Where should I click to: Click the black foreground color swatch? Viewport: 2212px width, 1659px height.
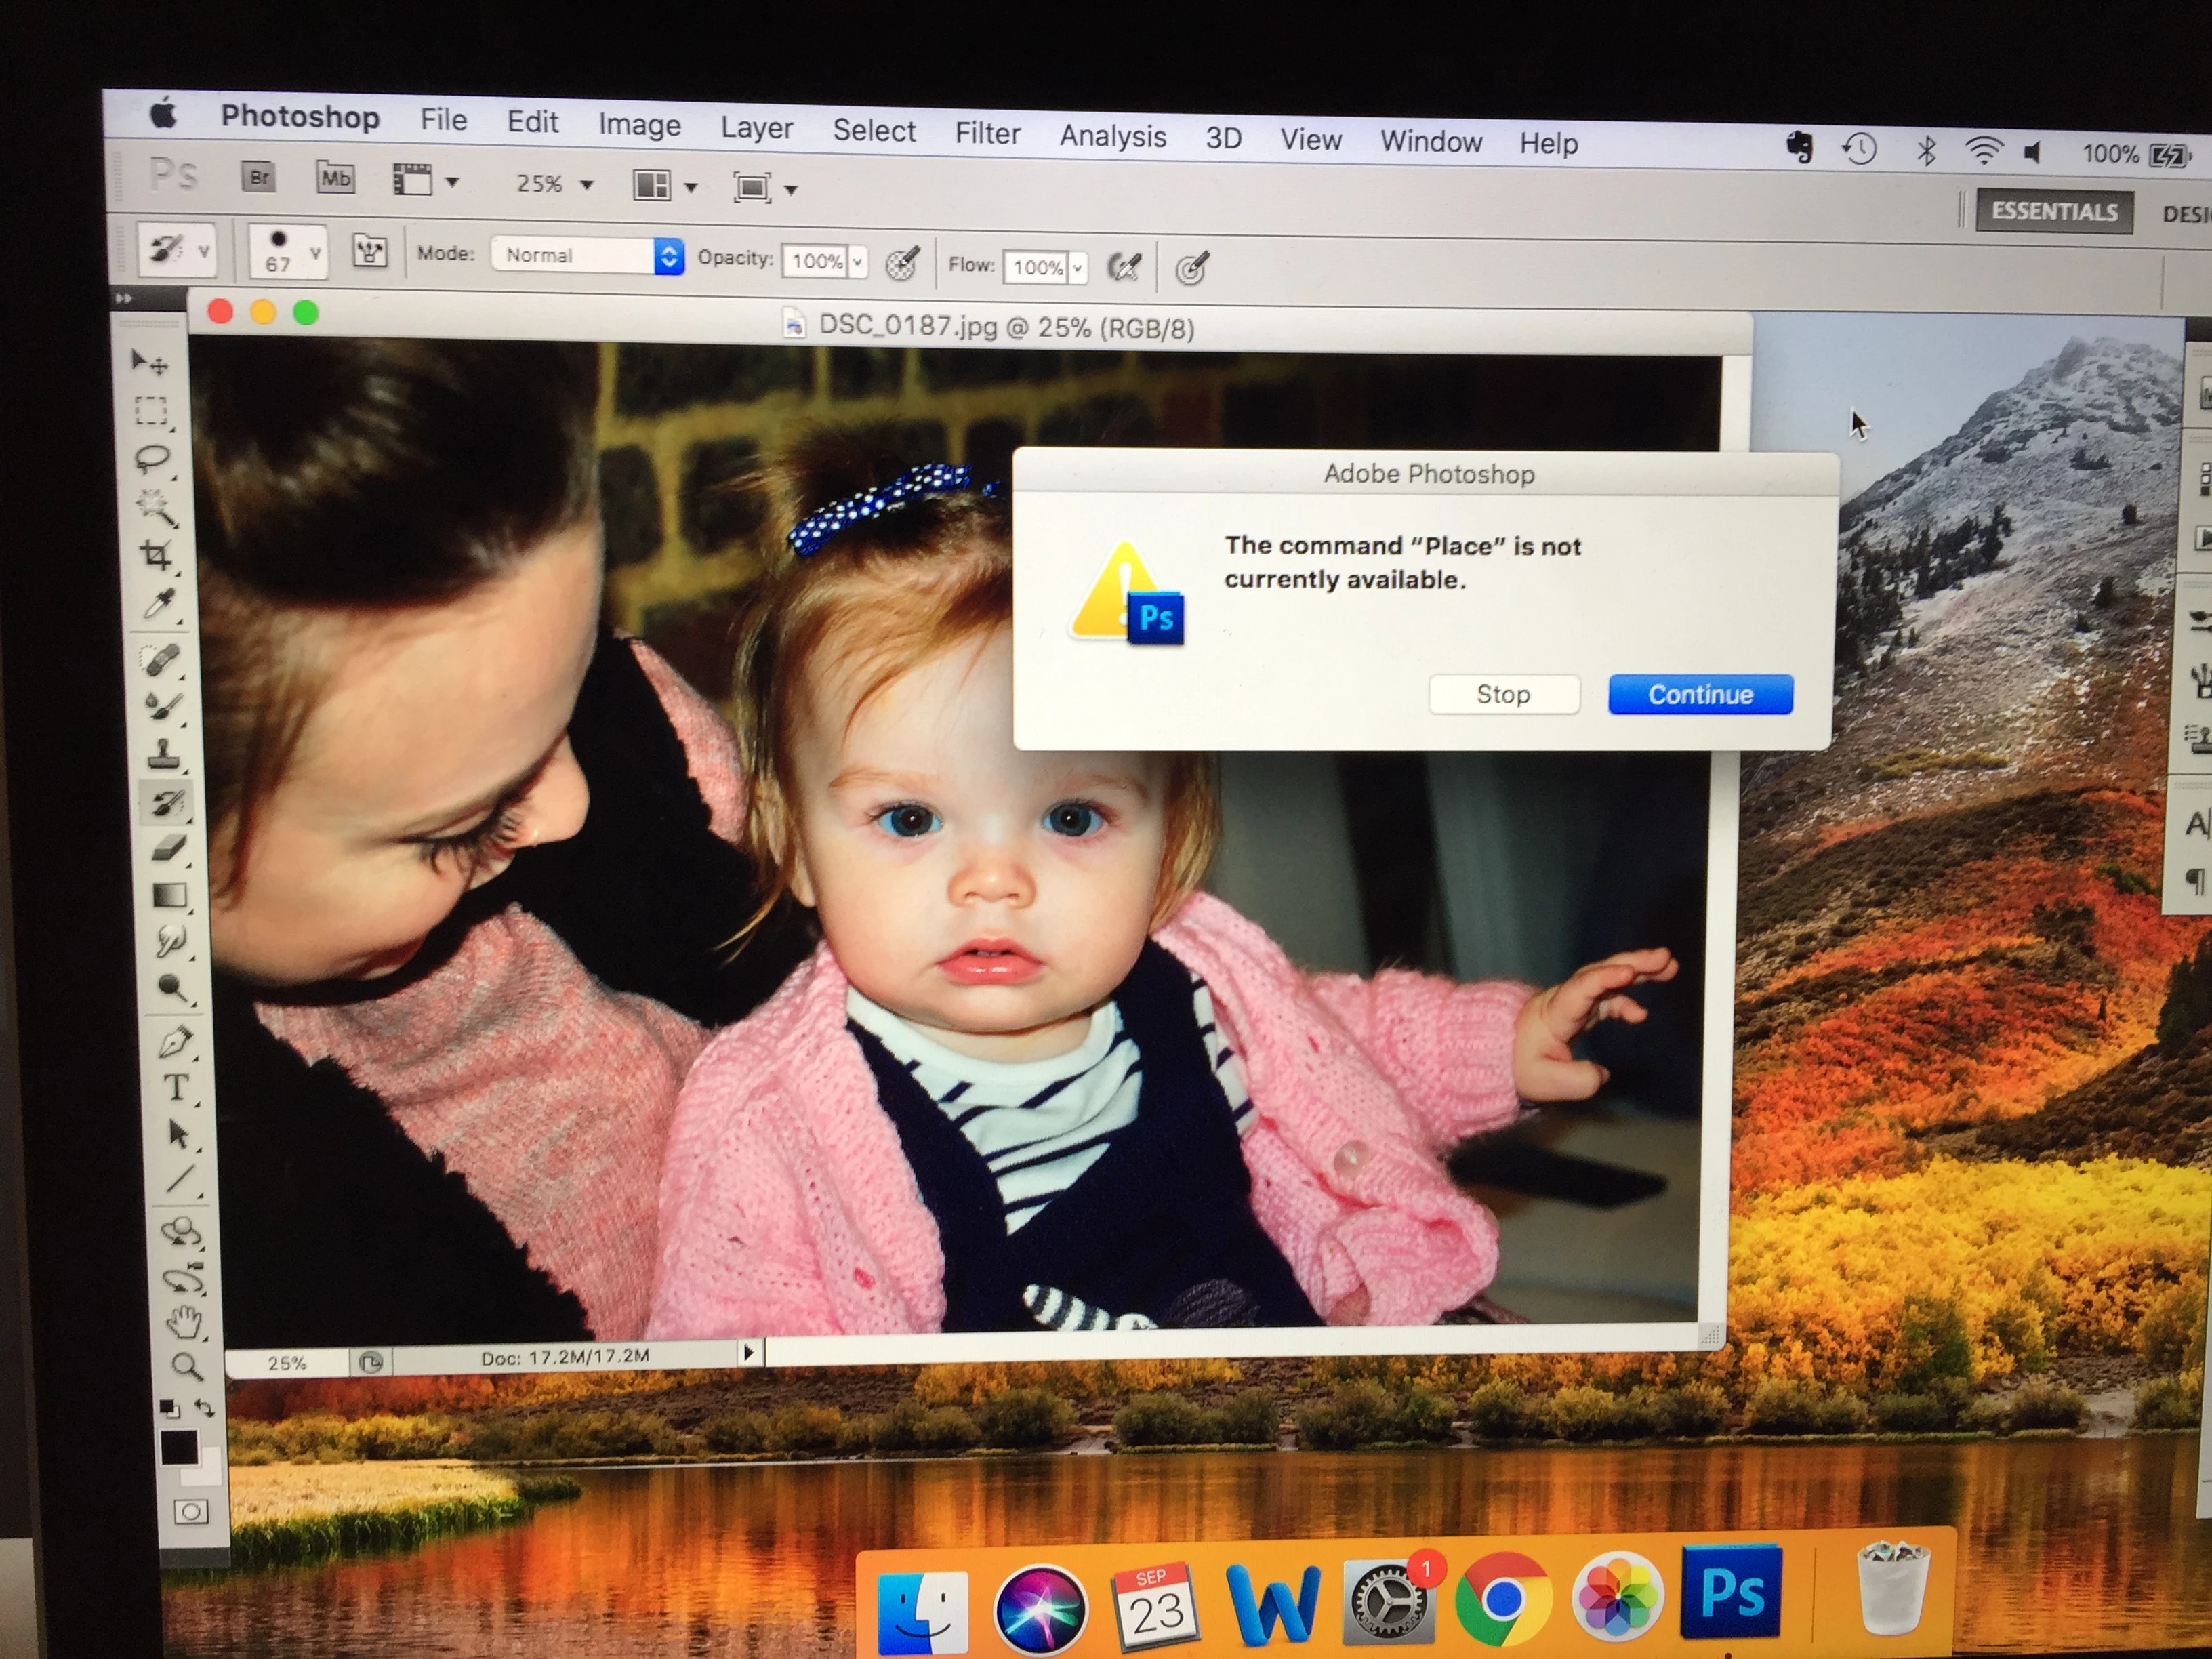179,1447
